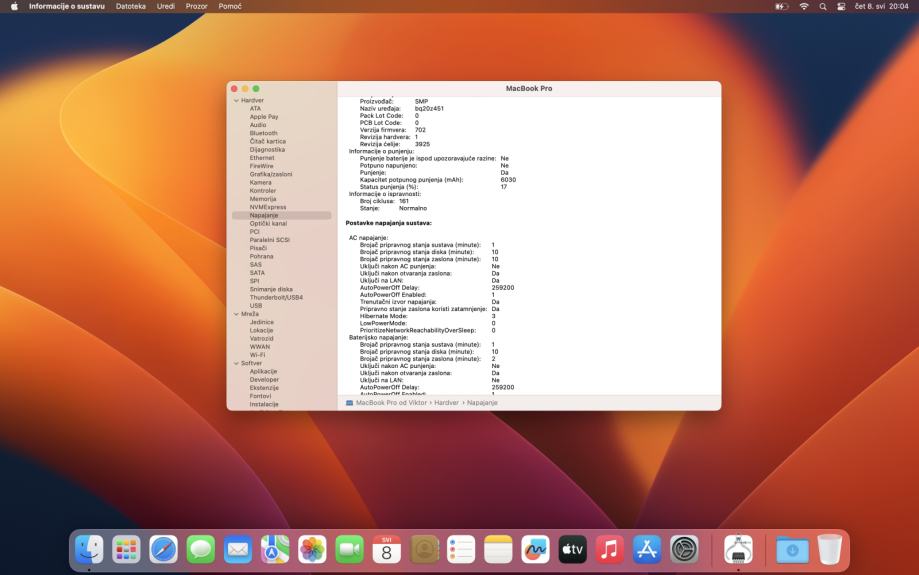Open Spotlight search in menu bar
Image resolution: width=919 pixels, height=575 pixels.
point(823,7)
